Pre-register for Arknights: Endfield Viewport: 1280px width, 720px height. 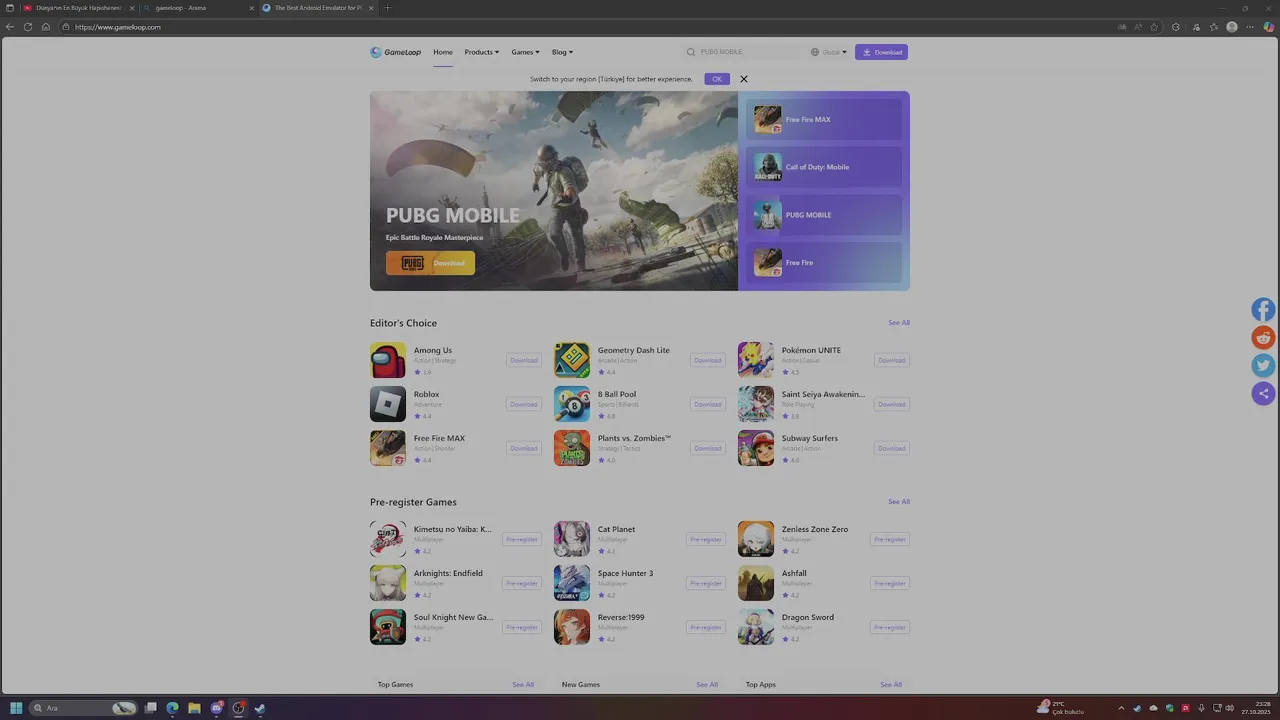click(522, 583)
